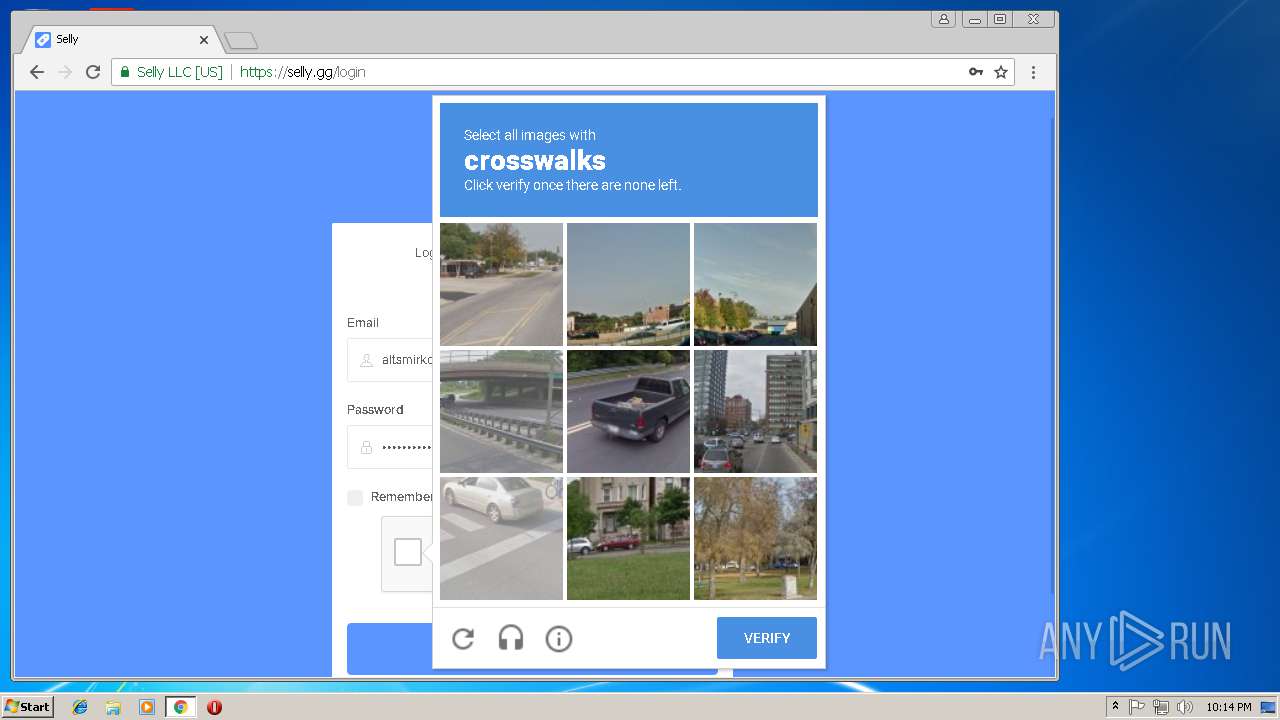Click the browser forward arrow
The height and width of the screenshot is (720, 1280).
coord(65,72)
